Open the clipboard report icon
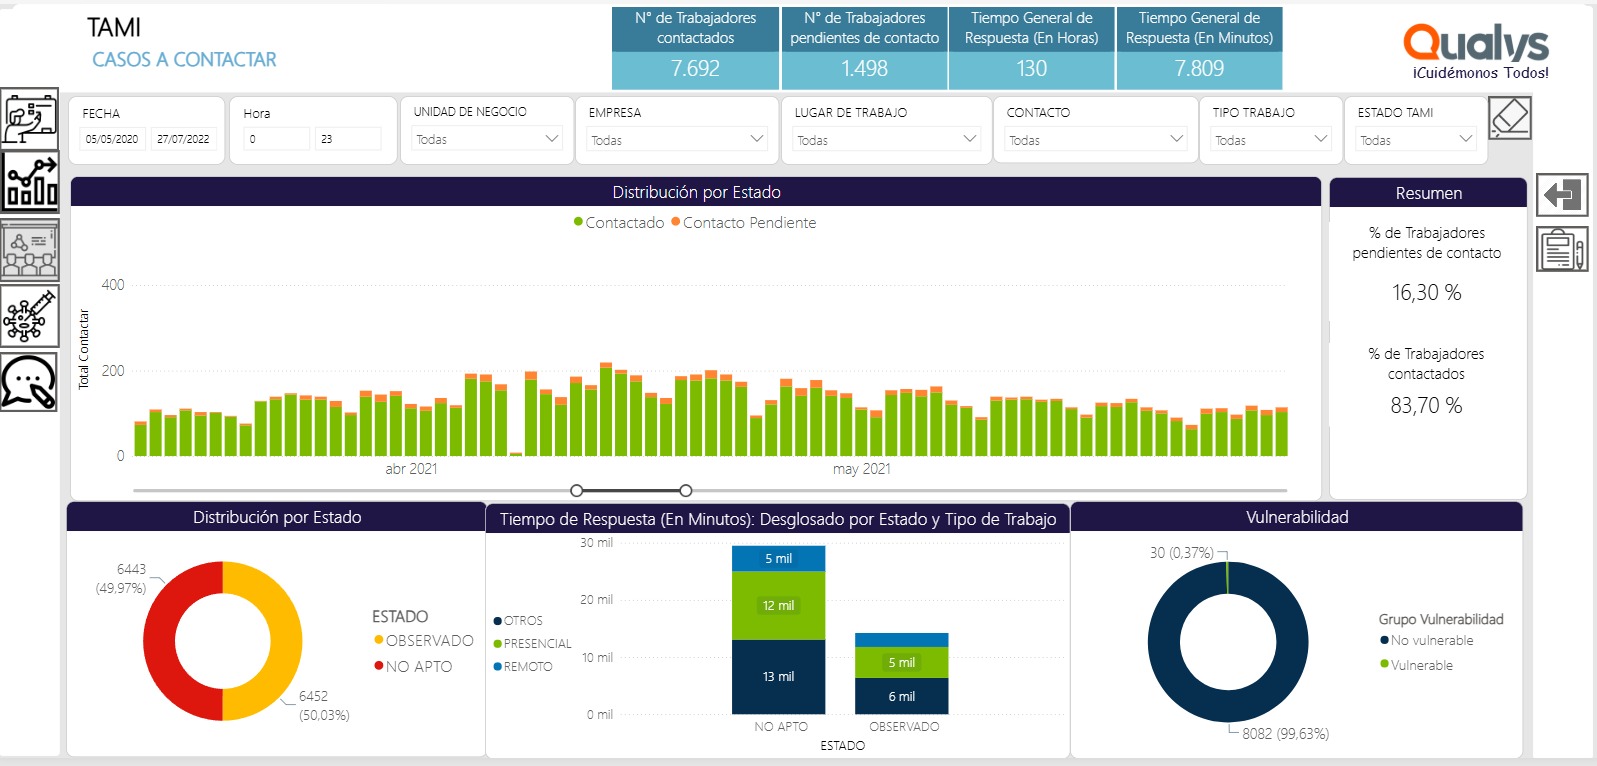The image size is (1597, 766). [x=1562, y=249]
